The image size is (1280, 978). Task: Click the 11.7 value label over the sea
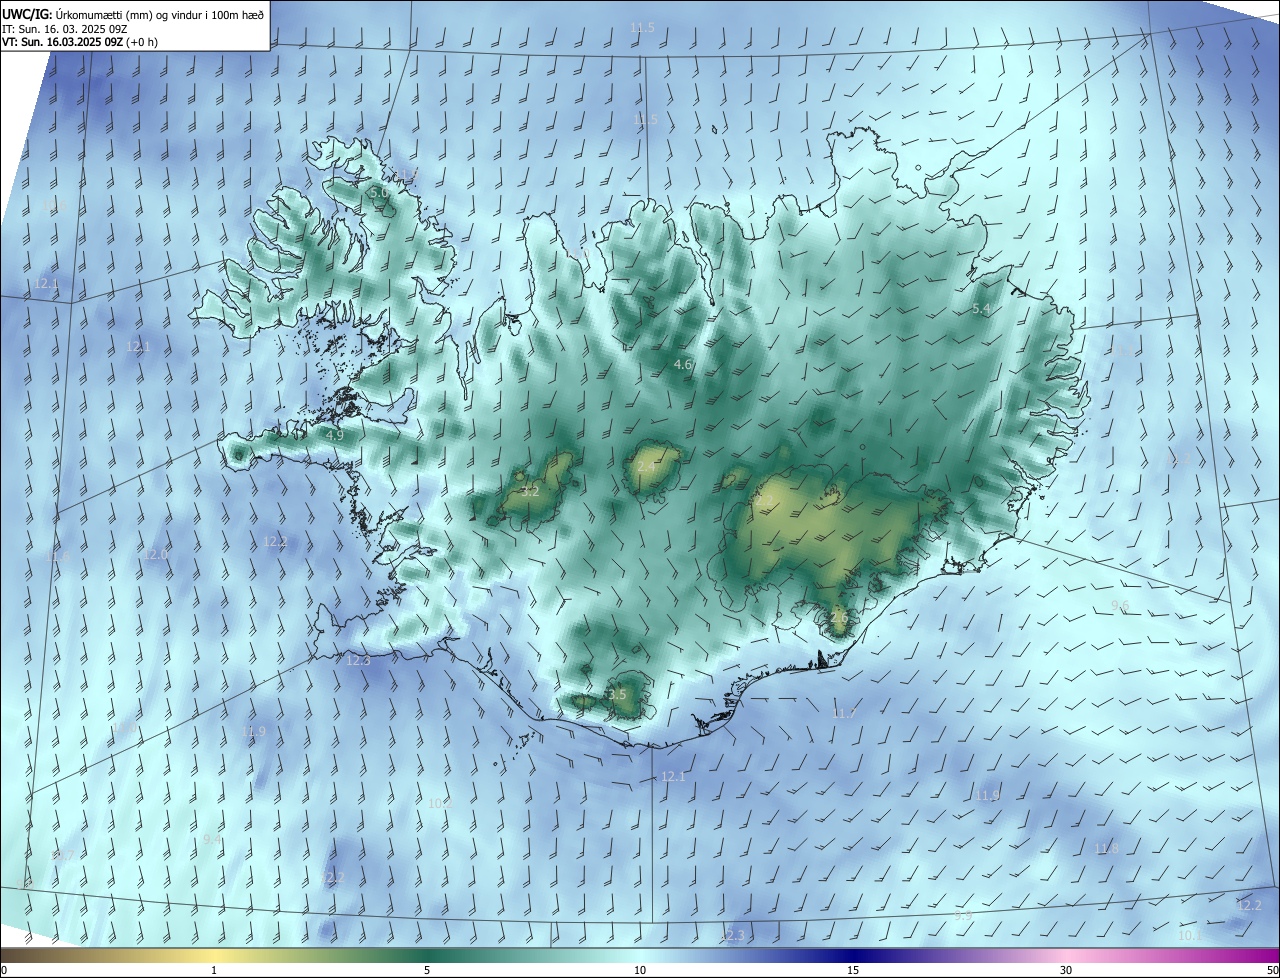pyautogui.click(x=844, y=713)
